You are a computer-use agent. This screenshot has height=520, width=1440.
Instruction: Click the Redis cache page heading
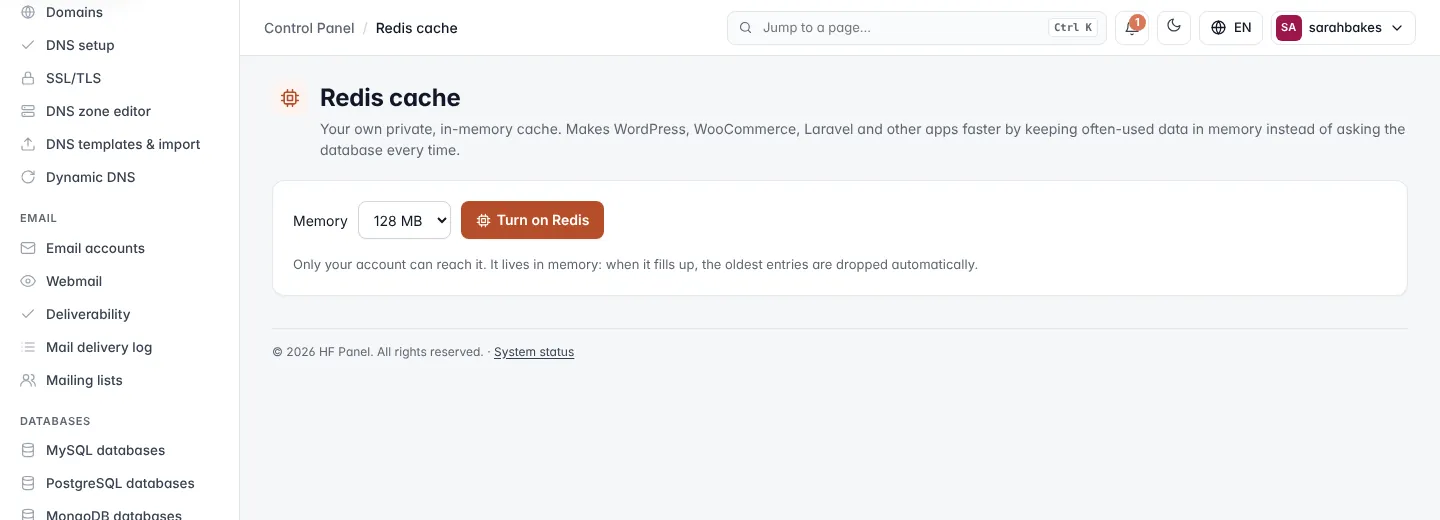pos(390,98)
